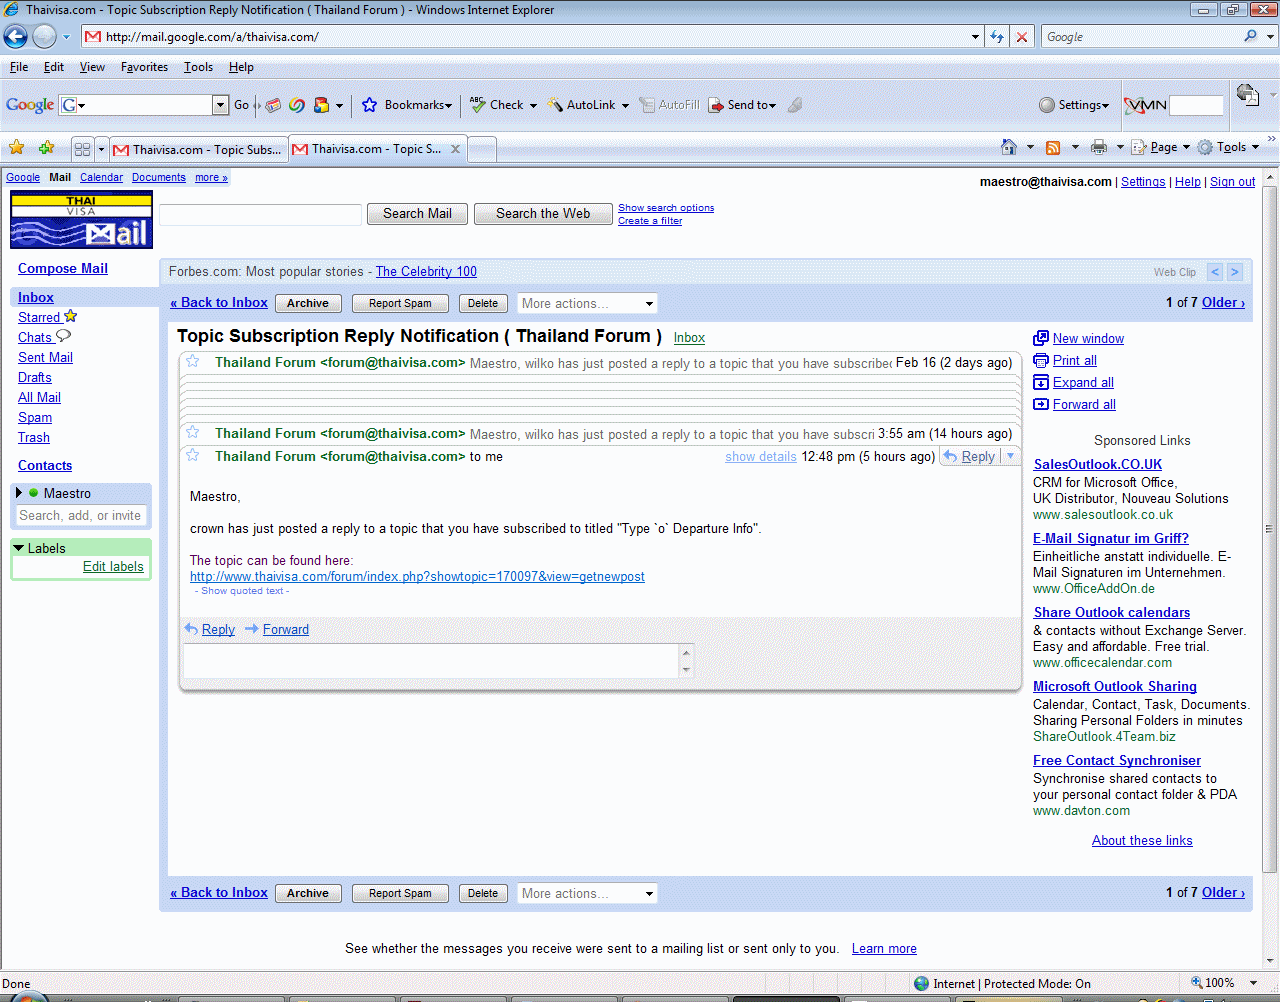Click the Print toolbar icon
This screenshot has height=1002, width=1280.
[1099, 147]
